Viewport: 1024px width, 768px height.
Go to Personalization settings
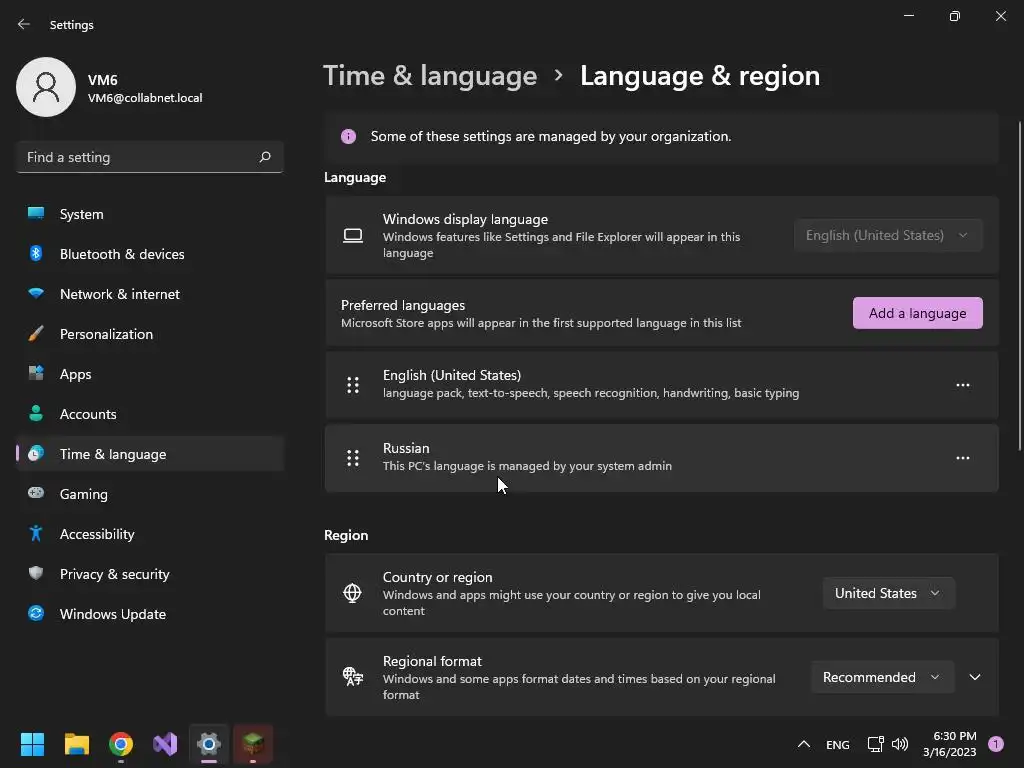[x=150, y=334]
